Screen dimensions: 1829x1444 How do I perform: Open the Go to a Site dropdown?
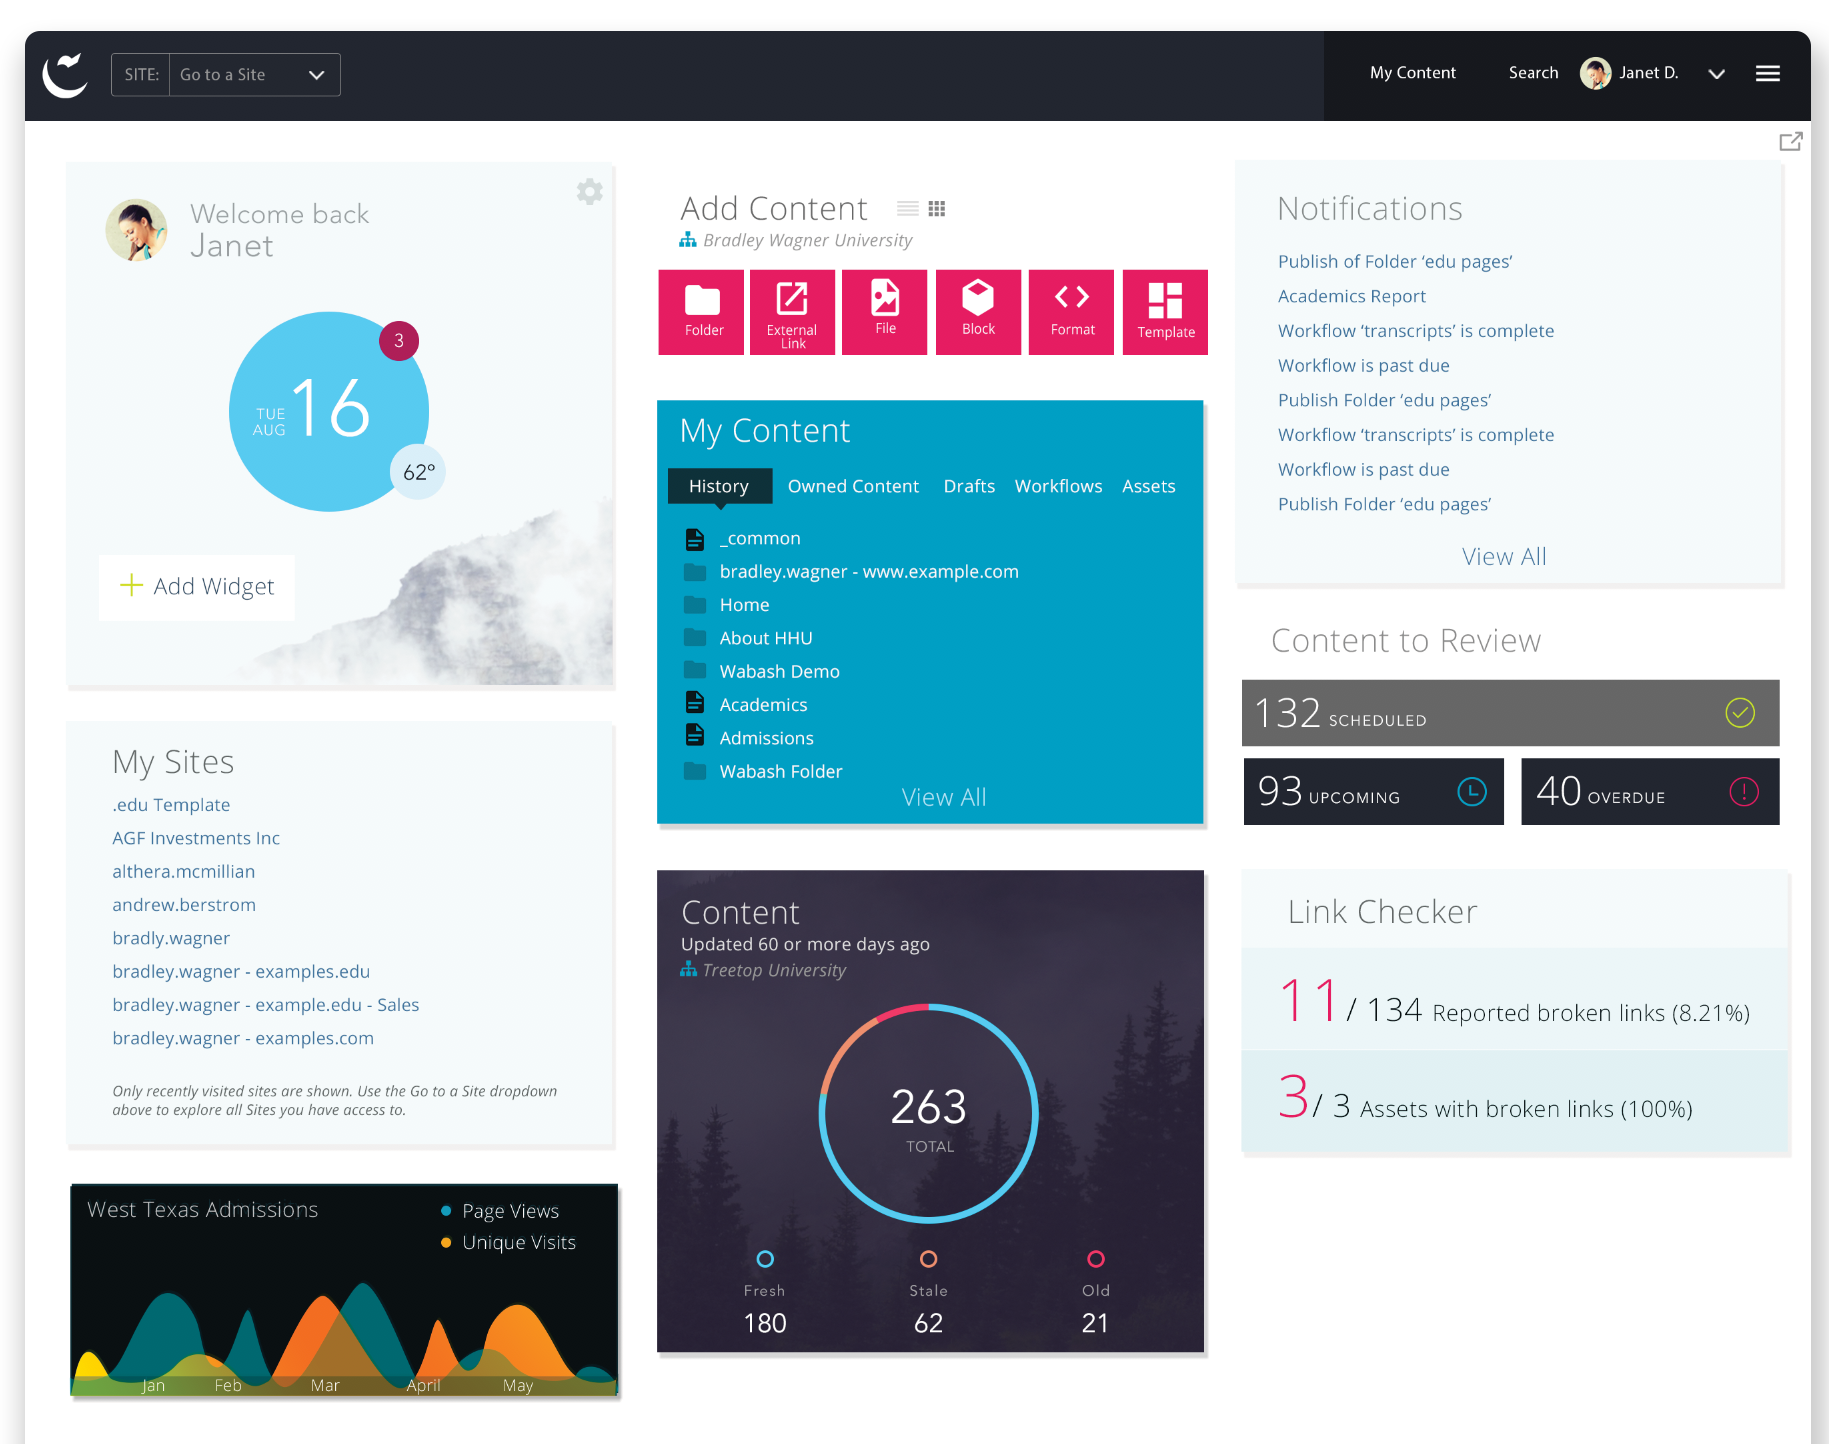[255, 75]
